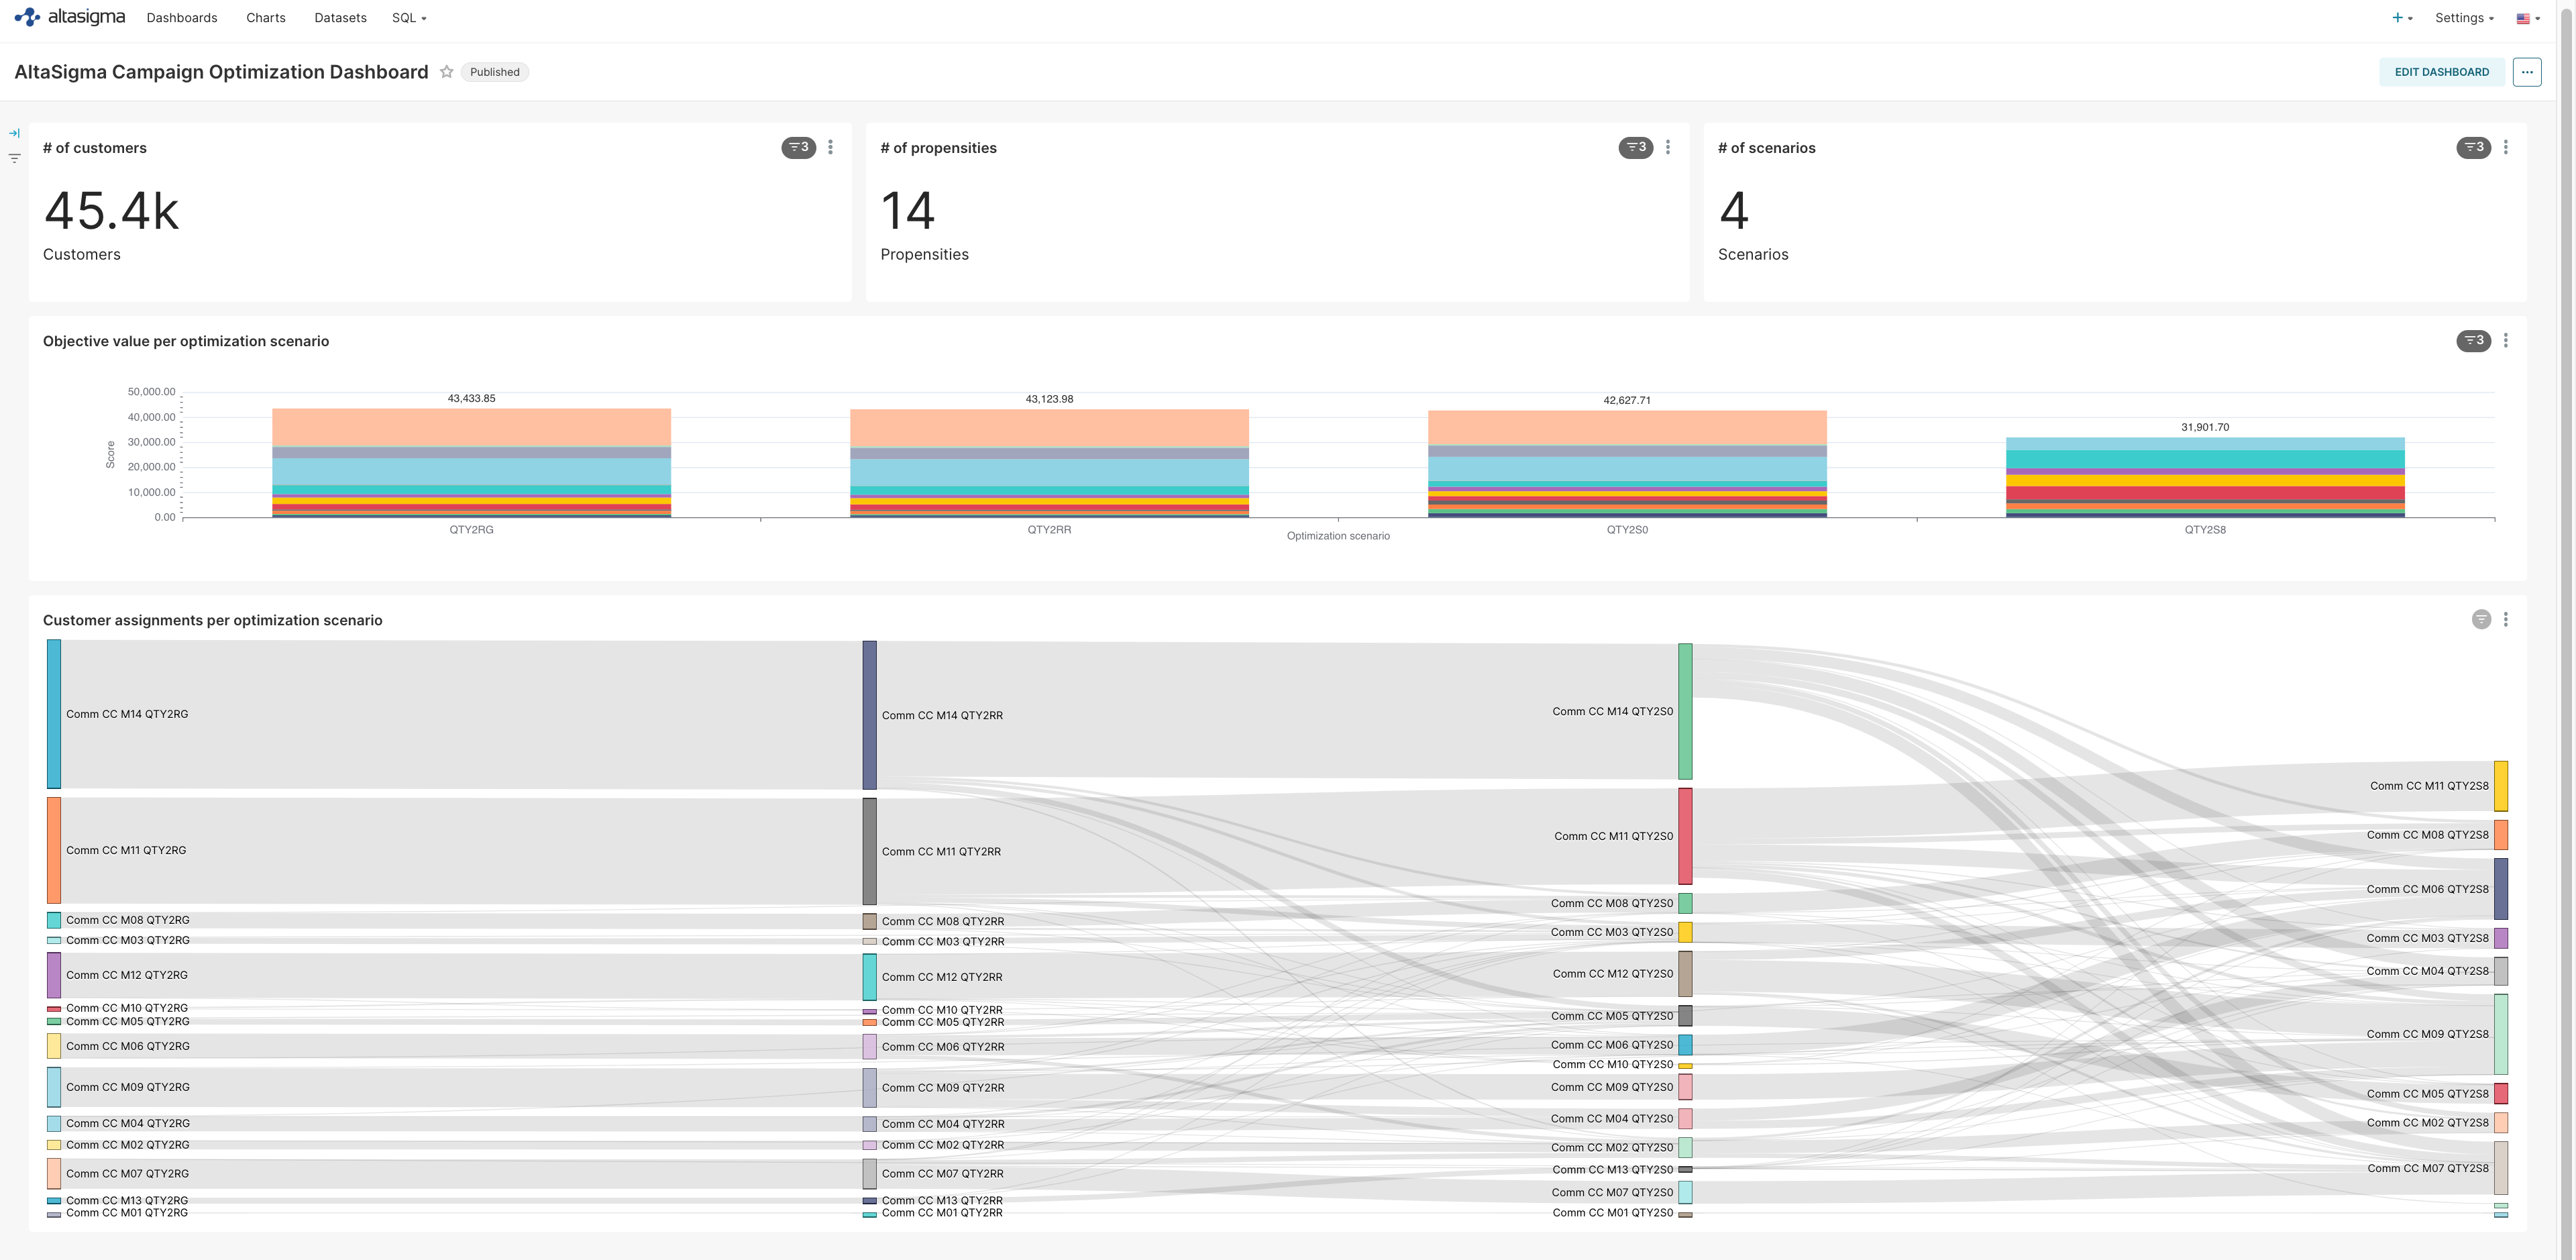Open three-dot menu on Customer assignments chart
Screen dimensions: 2576x1260
pyautogui.click(x=2505, y=620)
